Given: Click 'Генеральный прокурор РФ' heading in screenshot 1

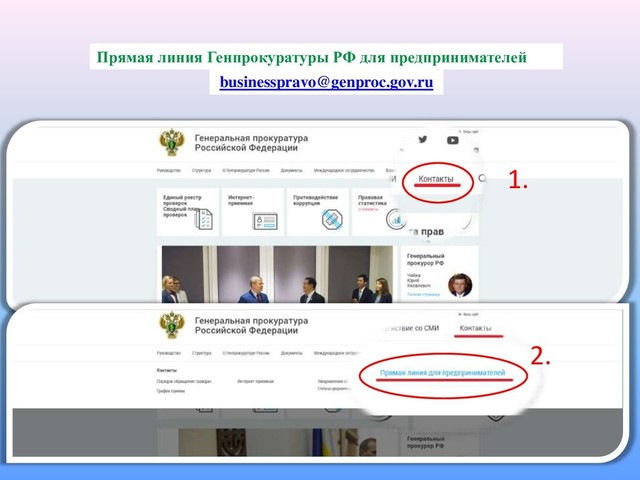Looking at the screenshot, I should pyautogui.click(x=426, y=260).
